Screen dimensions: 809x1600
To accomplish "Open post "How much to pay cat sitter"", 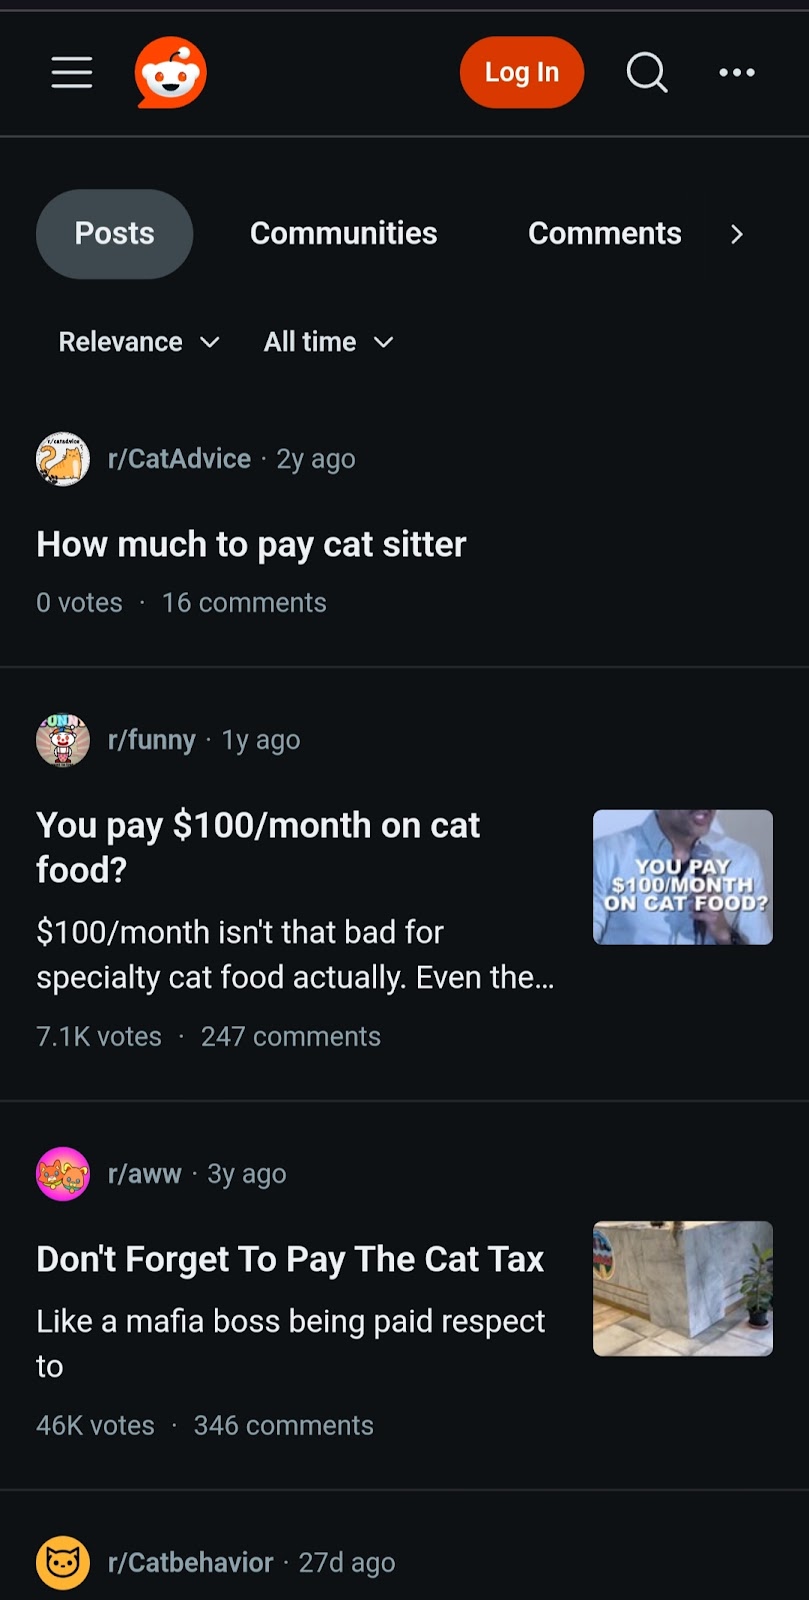I will click(251, 544).
